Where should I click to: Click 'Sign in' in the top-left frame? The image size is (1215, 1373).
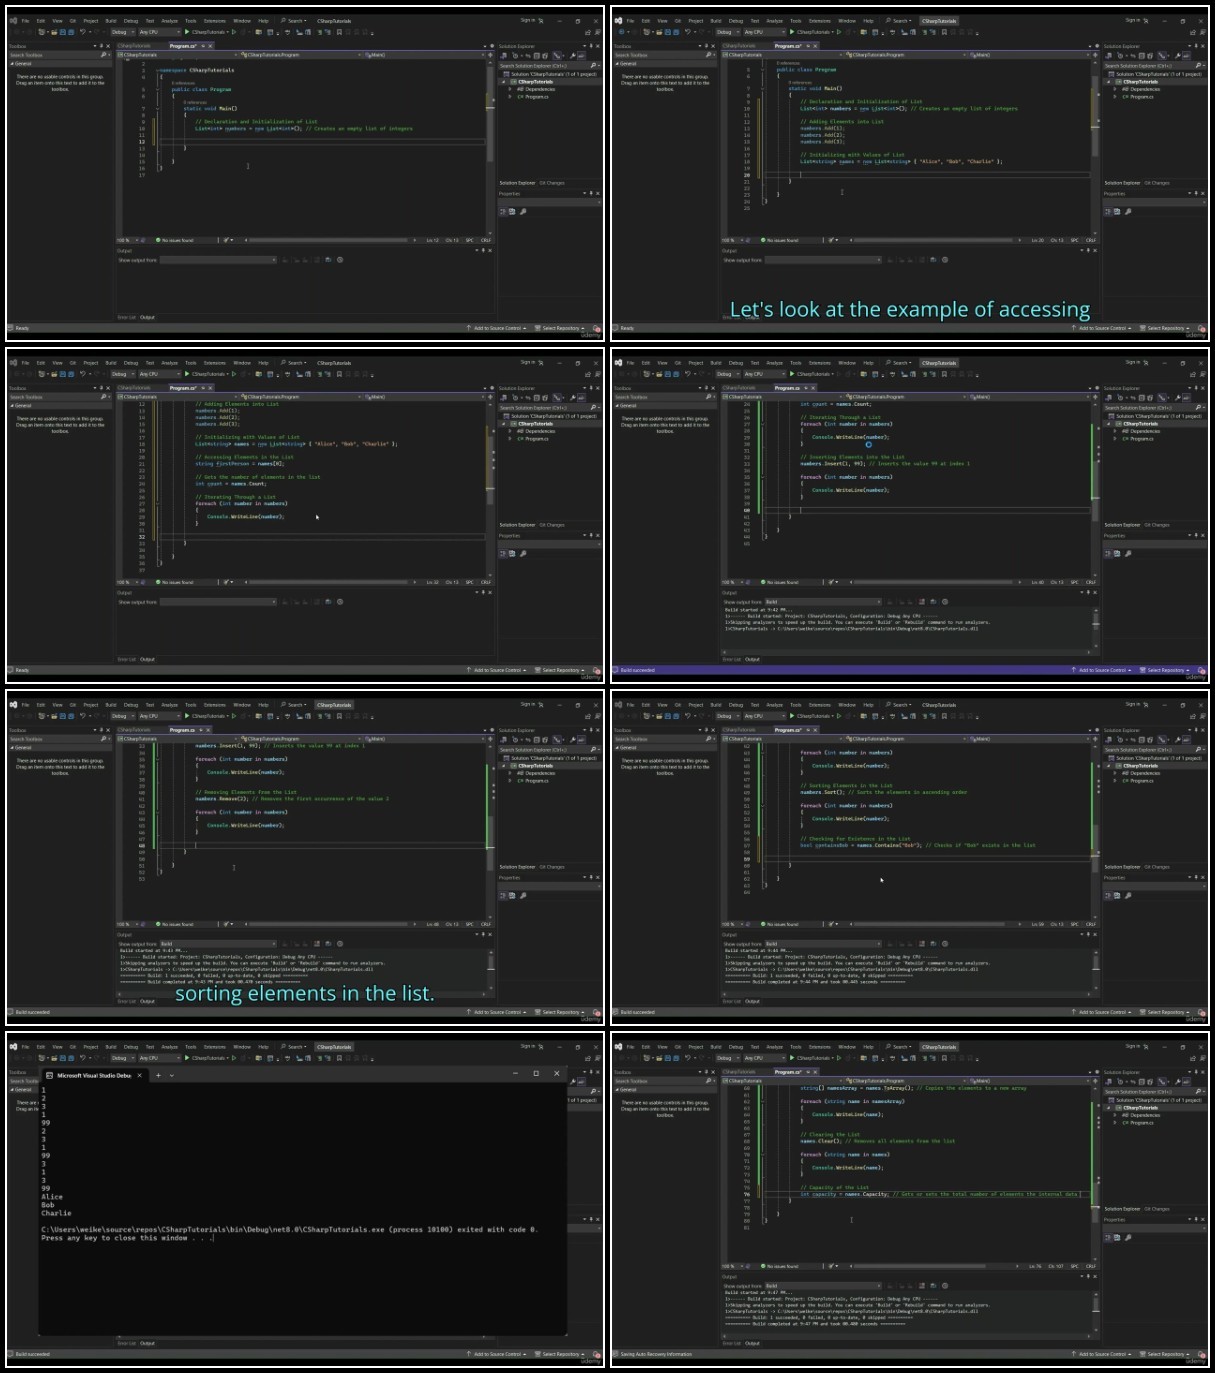pos(527,20)
